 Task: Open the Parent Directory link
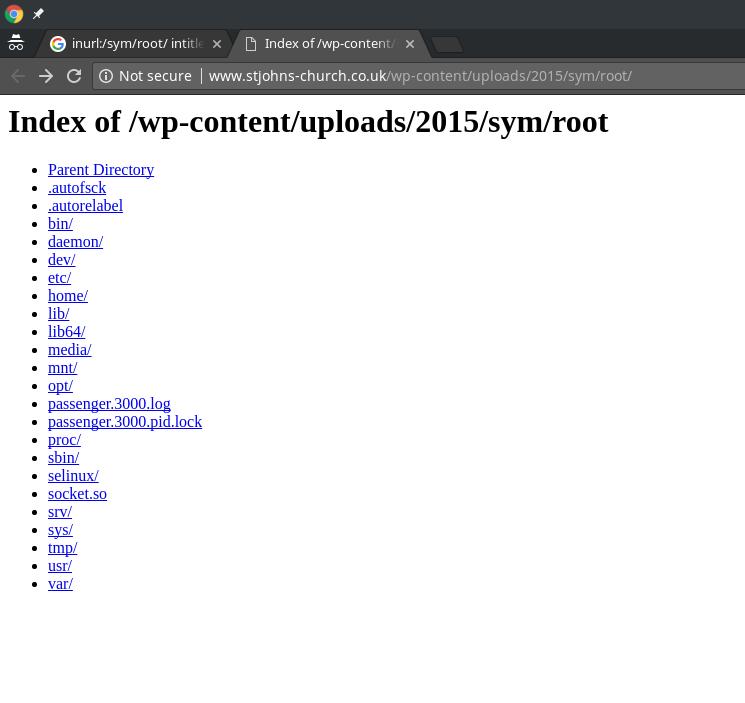point(101,170)
